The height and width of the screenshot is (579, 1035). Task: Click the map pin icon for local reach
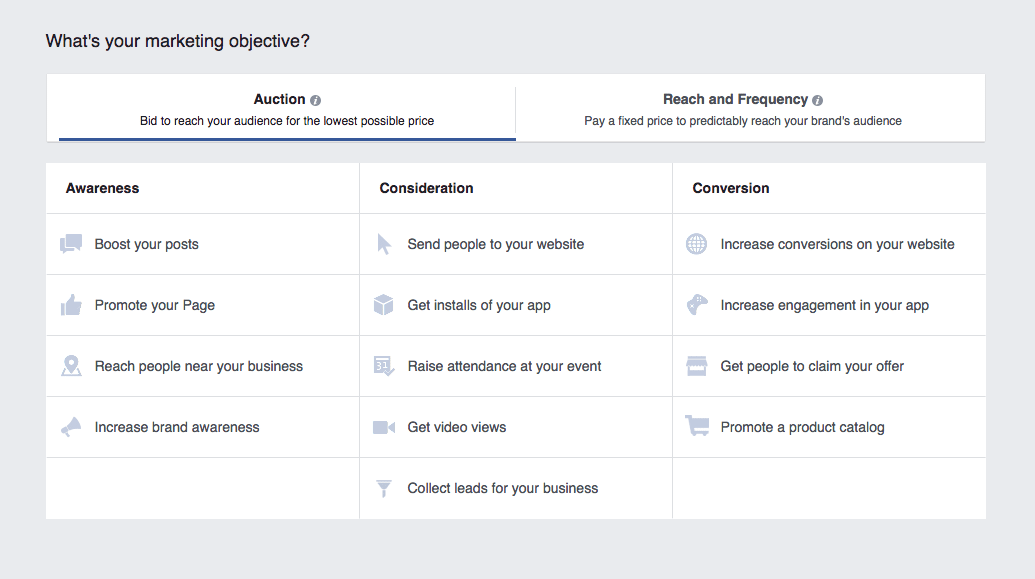click(x=71, y=366)
